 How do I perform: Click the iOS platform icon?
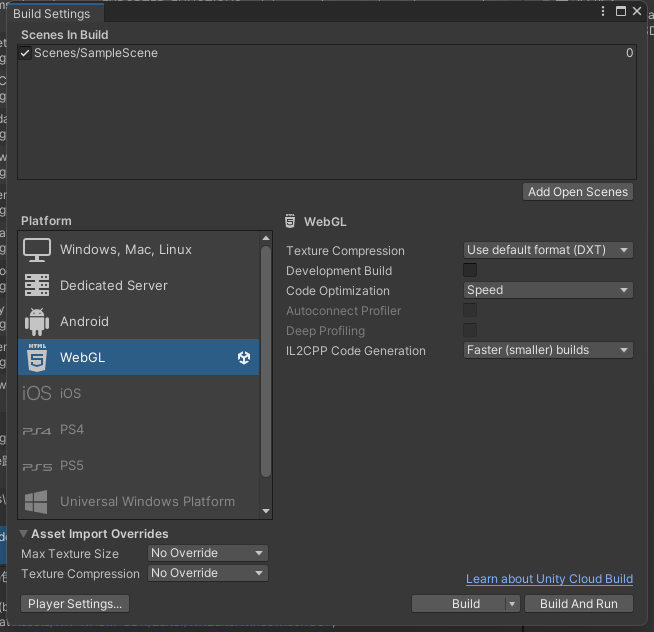tap(37, 393)
